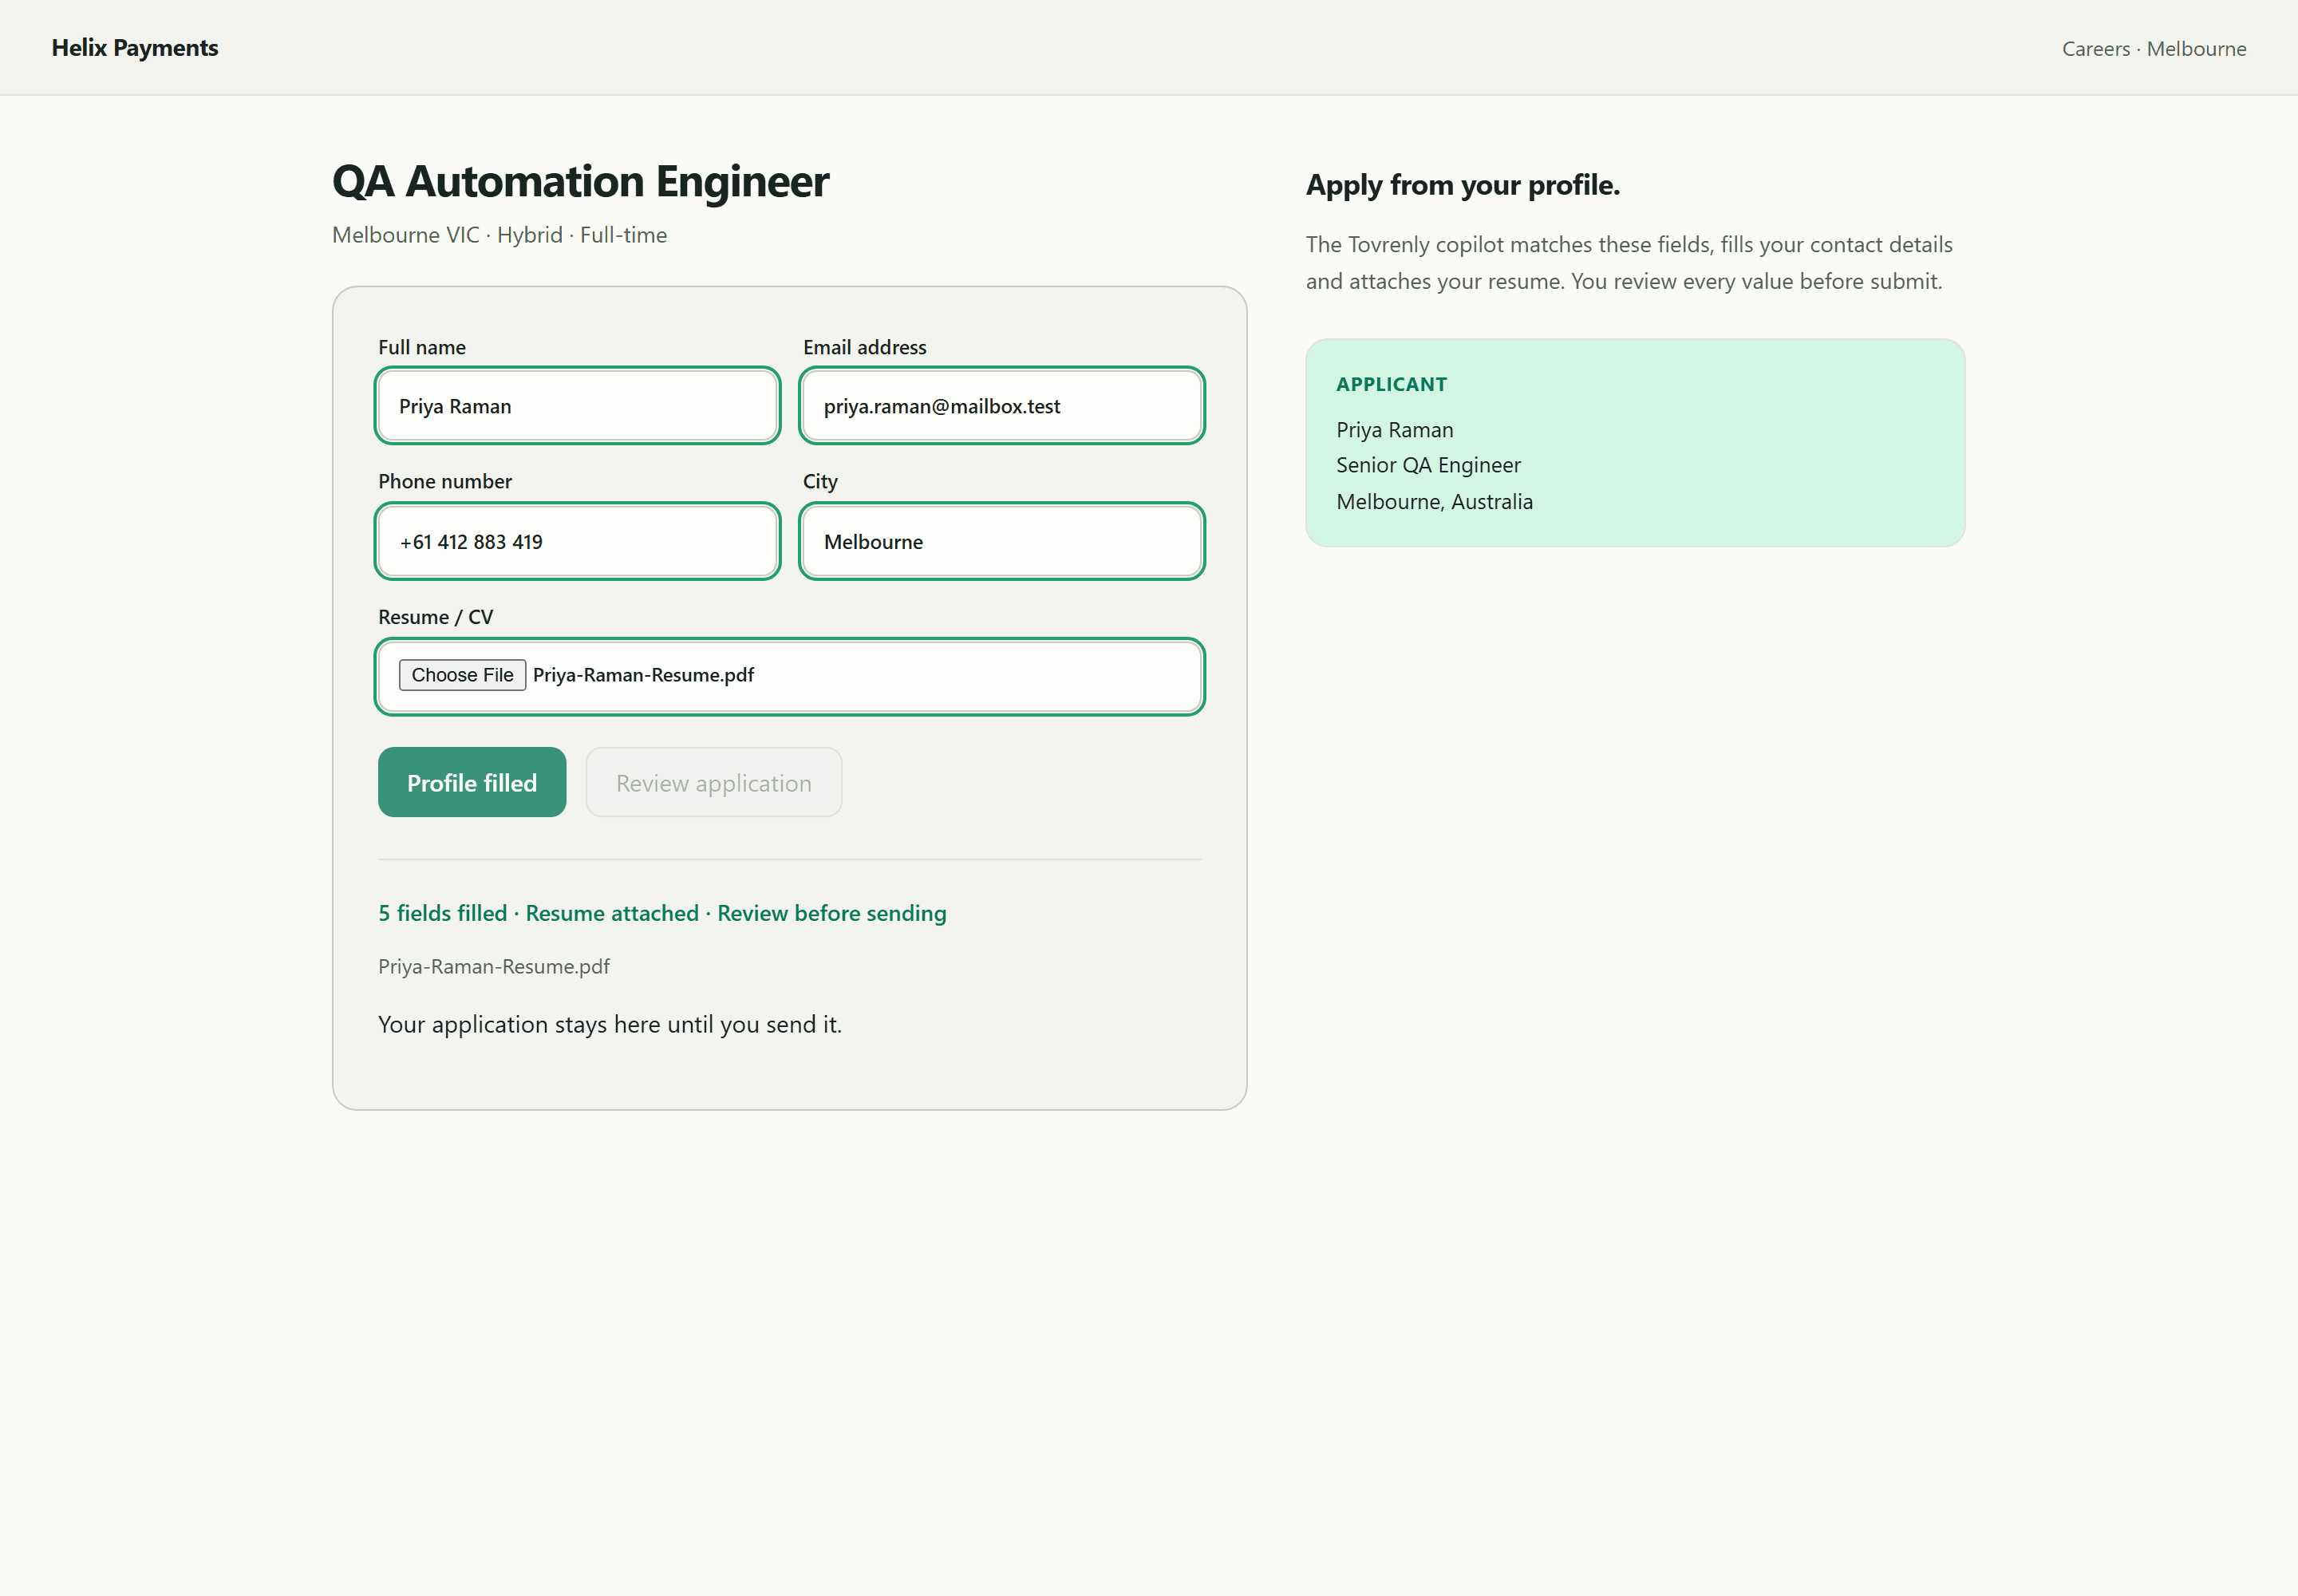
Task: Click the City field containing Melbourne
Action: click(1001, 541)
